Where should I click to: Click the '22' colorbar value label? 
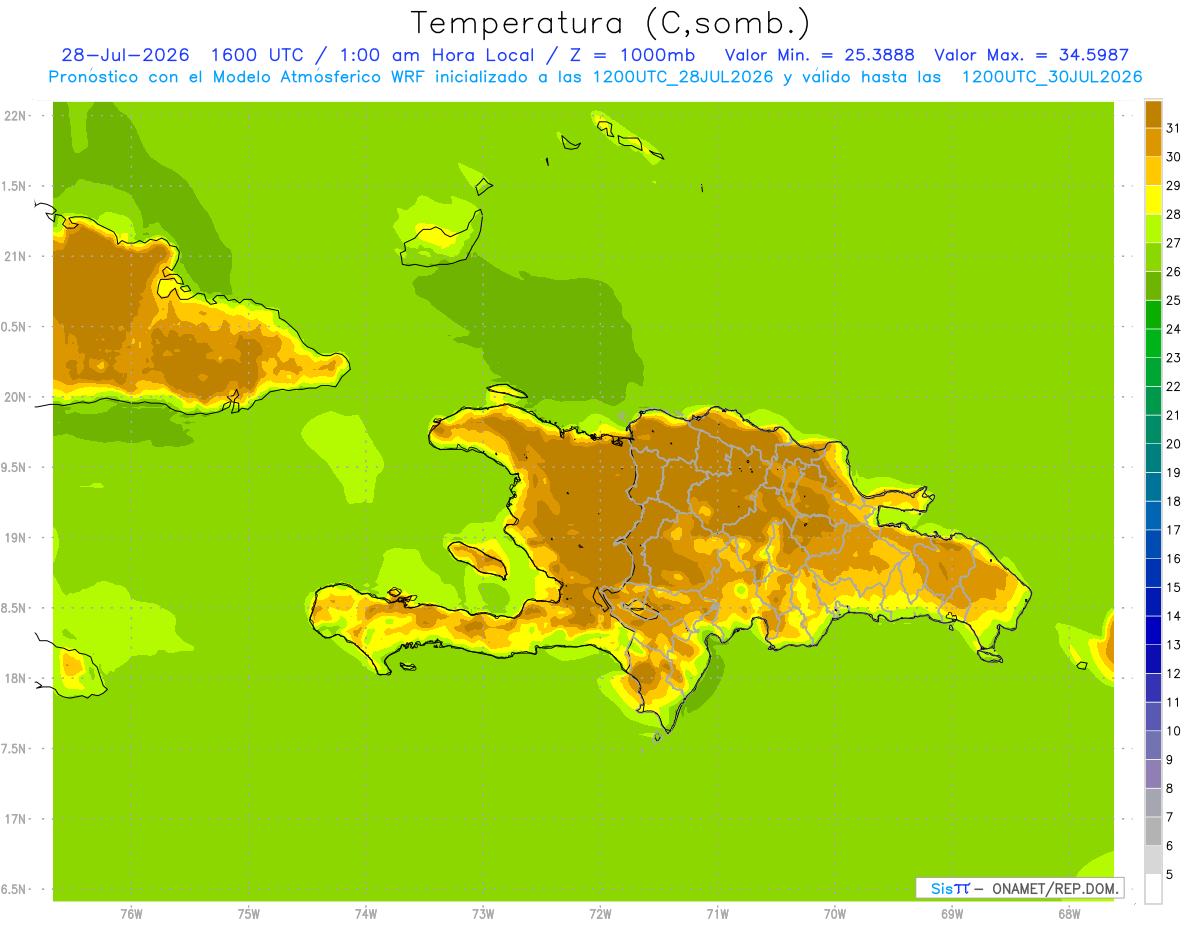tap(1172, 386)
